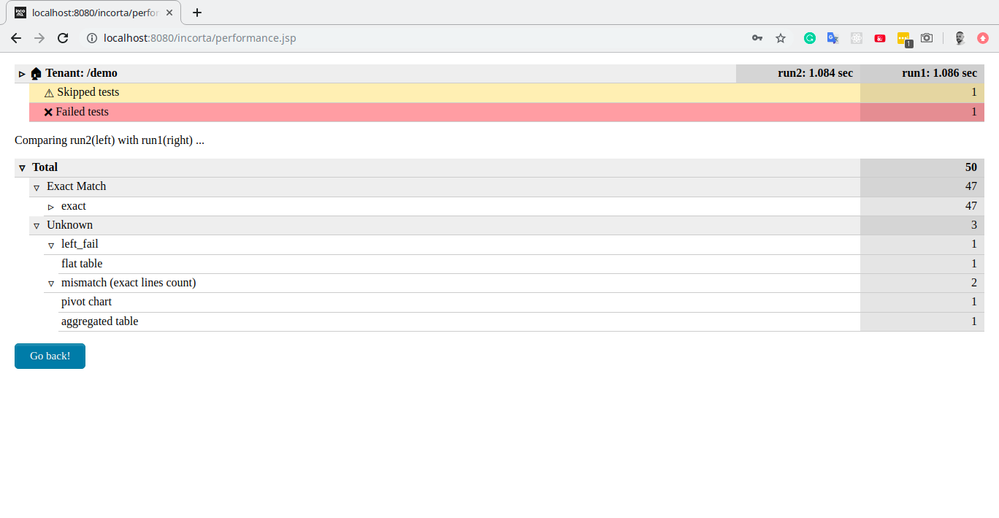
Task: Expand the exact subgroup
Action: pos(51,207)
